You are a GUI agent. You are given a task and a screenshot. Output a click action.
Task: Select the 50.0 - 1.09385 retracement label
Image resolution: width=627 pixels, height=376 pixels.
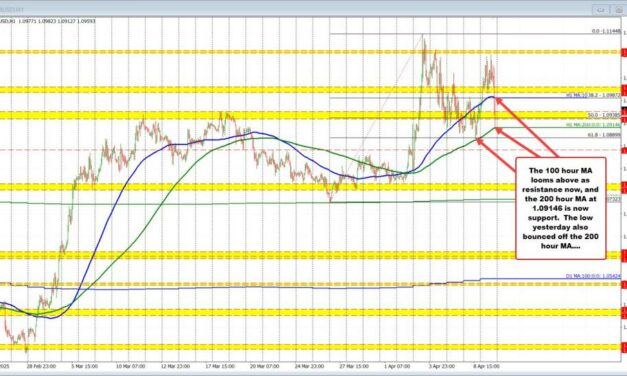(x=604, y=115)
